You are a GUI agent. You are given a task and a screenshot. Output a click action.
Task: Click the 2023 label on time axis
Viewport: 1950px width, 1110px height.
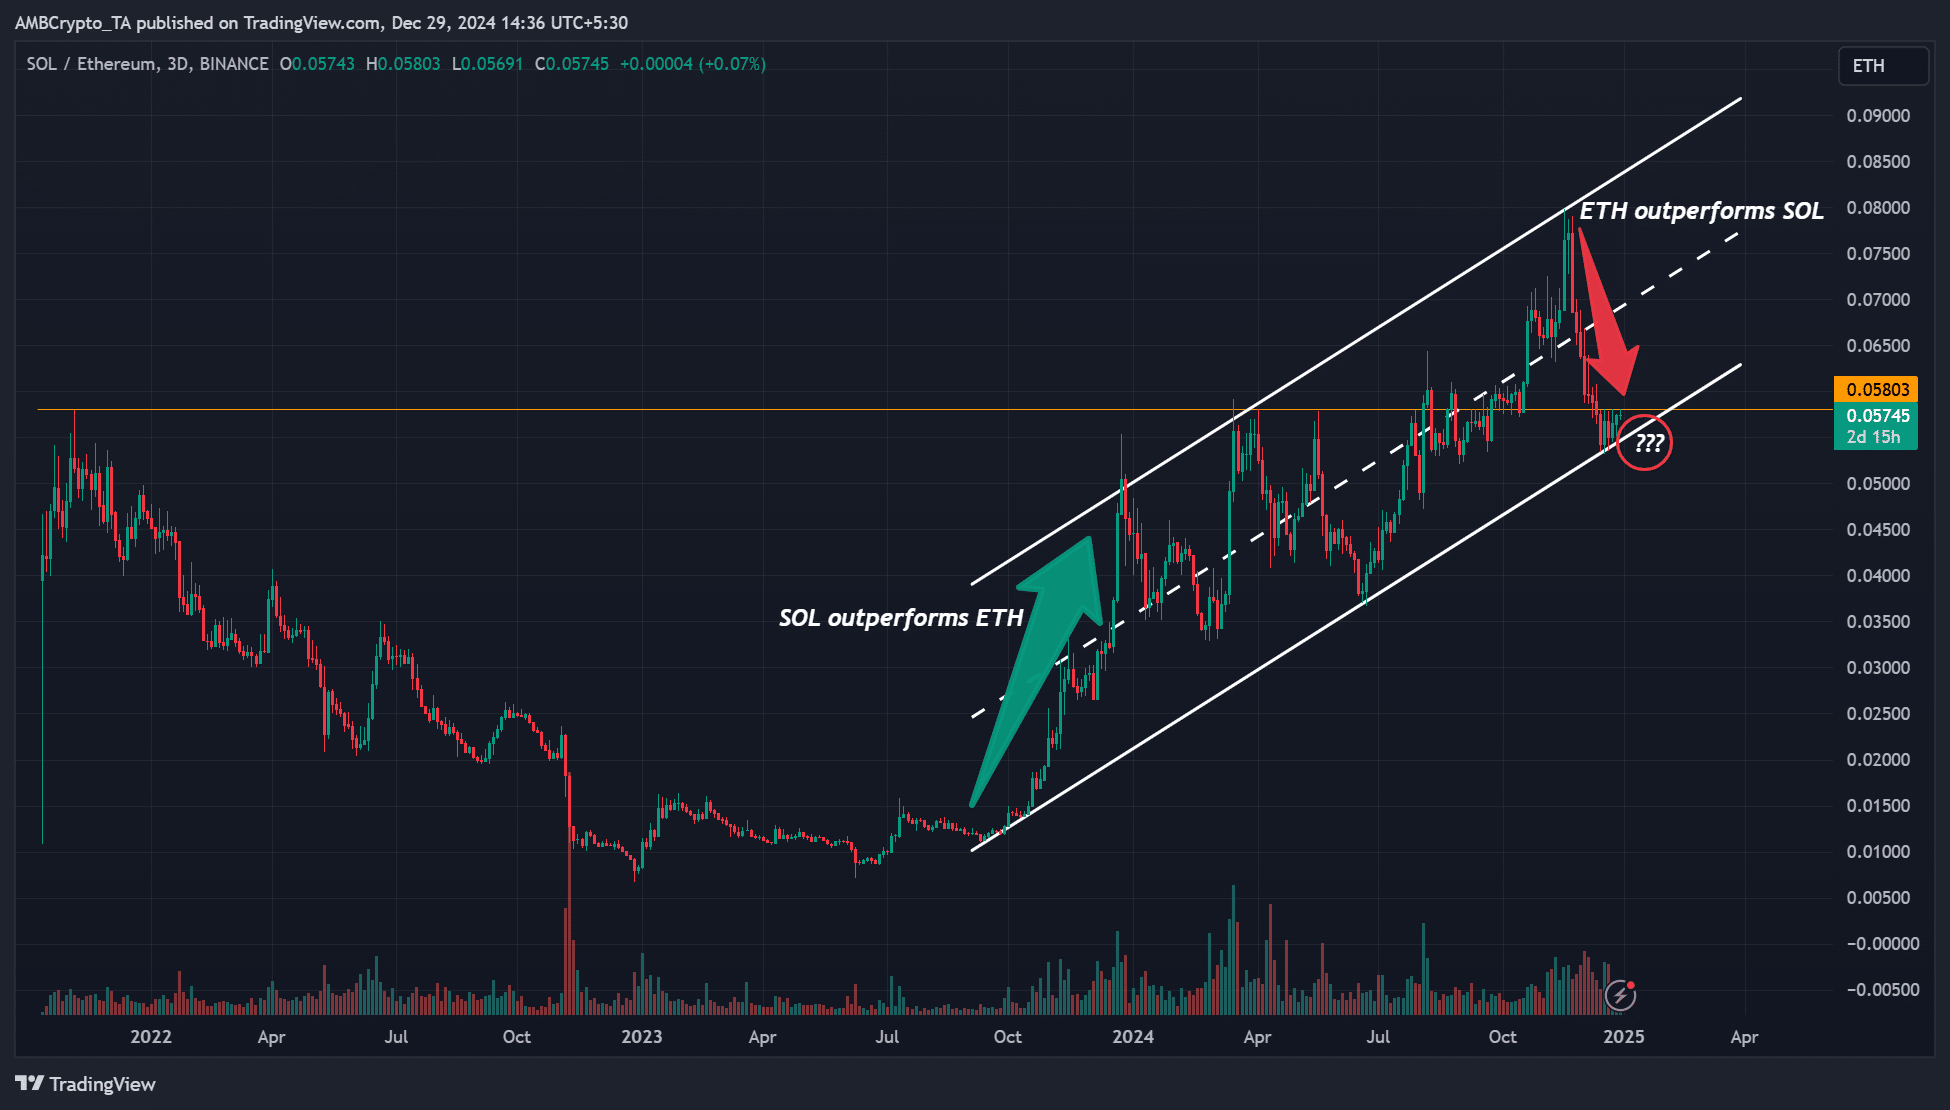pyautogui.click(x=641, y=1037)
